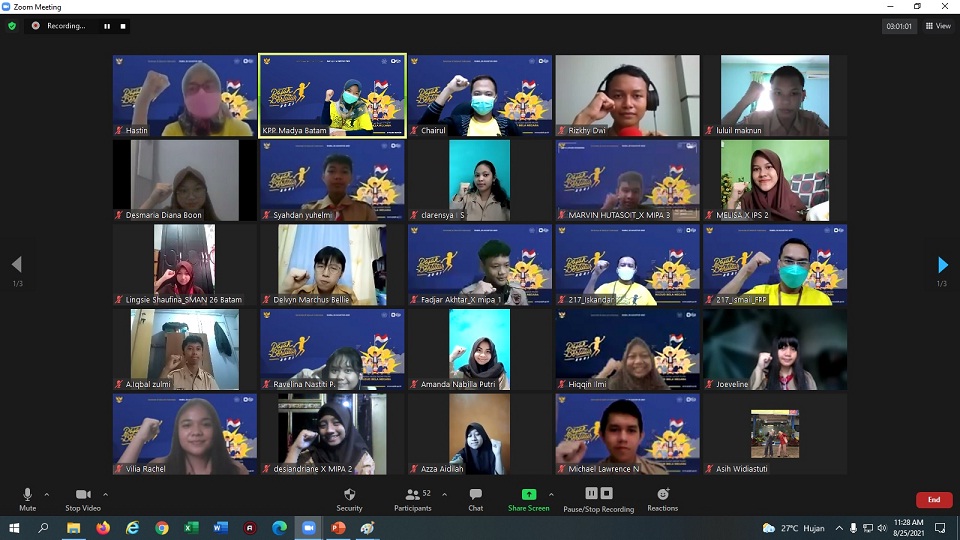Pause recording using top-left pause button
Image resolution: width=960 pixels, height=540 pixels.
pos(107,26)
